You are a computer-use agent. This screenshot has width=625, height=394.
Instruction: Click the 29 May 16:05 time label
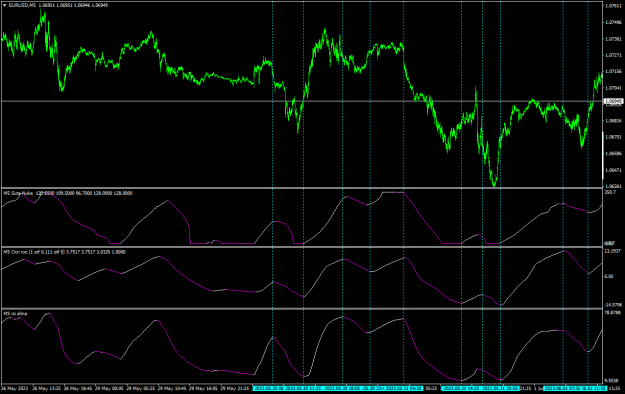[x=203, y=388]
